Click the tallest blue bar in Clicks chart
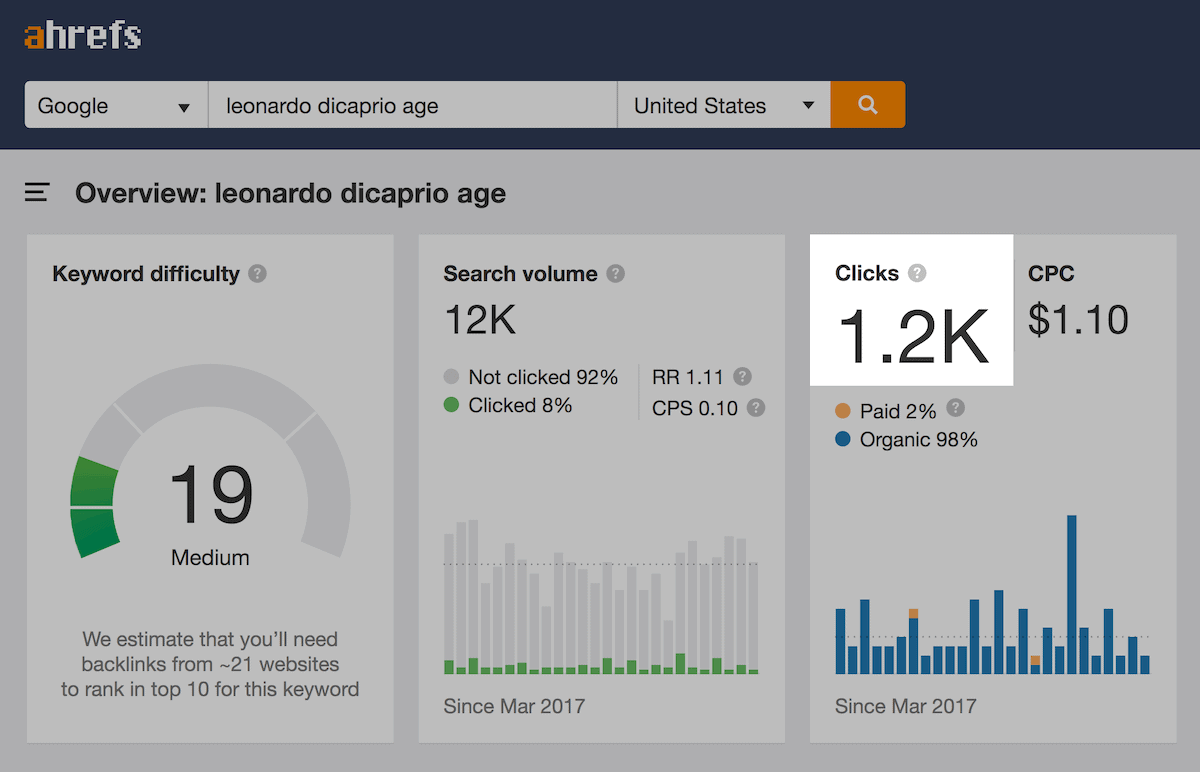Viewport: 1200px width, 772px height. click(x=1072, y=594)
